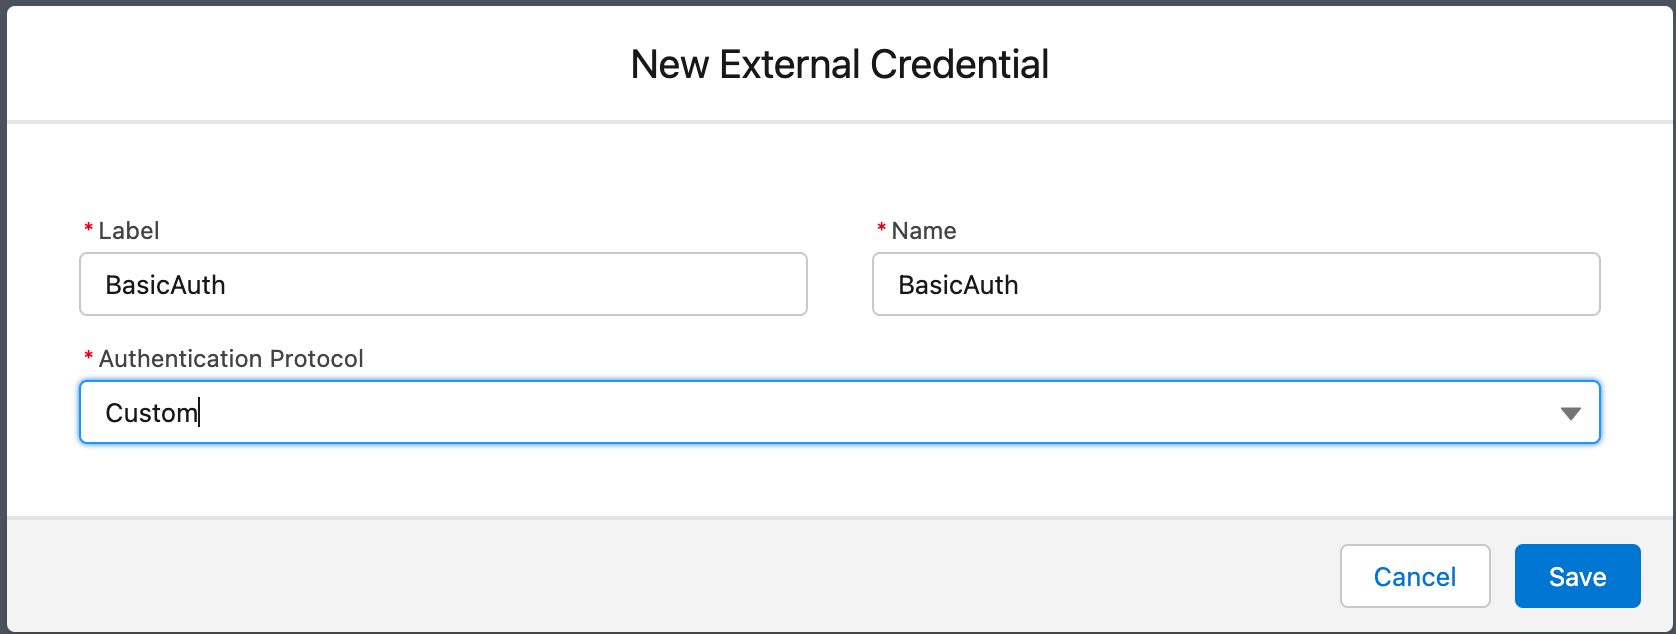This screenshot has width=1676, height=634.
Task: Click the red asterisk beside Label
Action: 89,230
